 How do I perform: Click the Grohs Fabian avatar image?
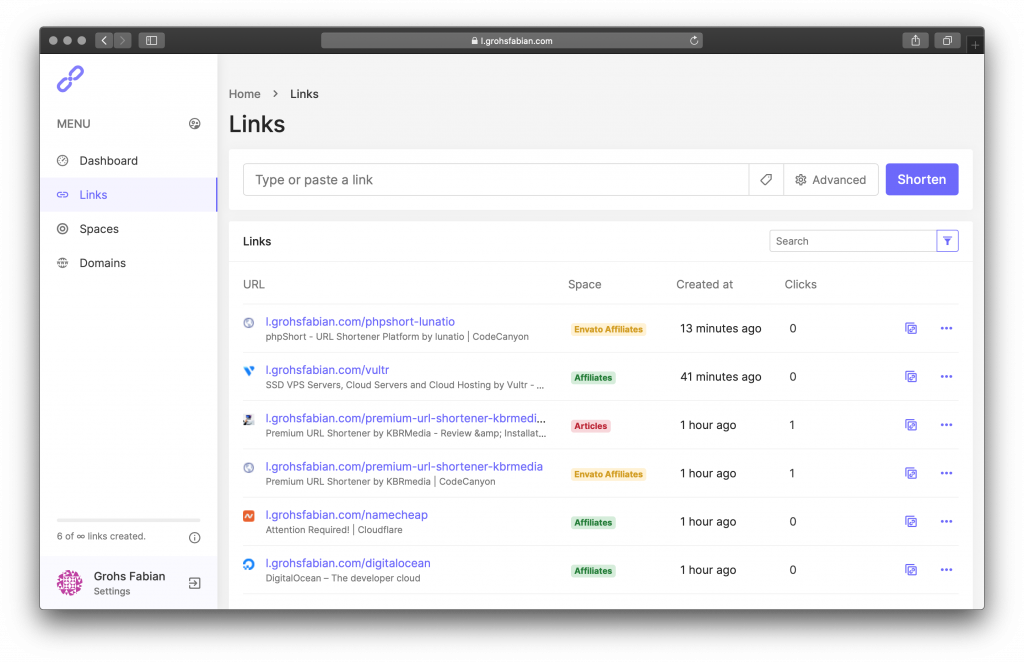(x=70, y=583)
